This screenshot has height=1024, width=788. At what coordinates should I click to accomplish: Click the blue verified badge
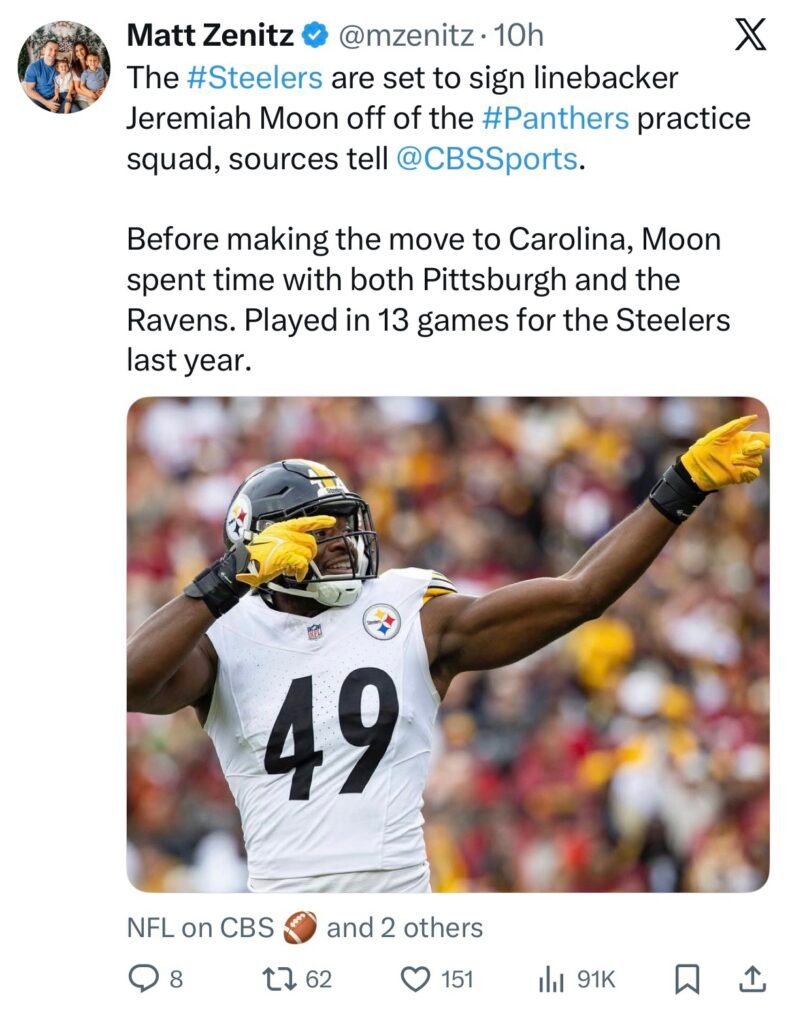coord(315,36)
